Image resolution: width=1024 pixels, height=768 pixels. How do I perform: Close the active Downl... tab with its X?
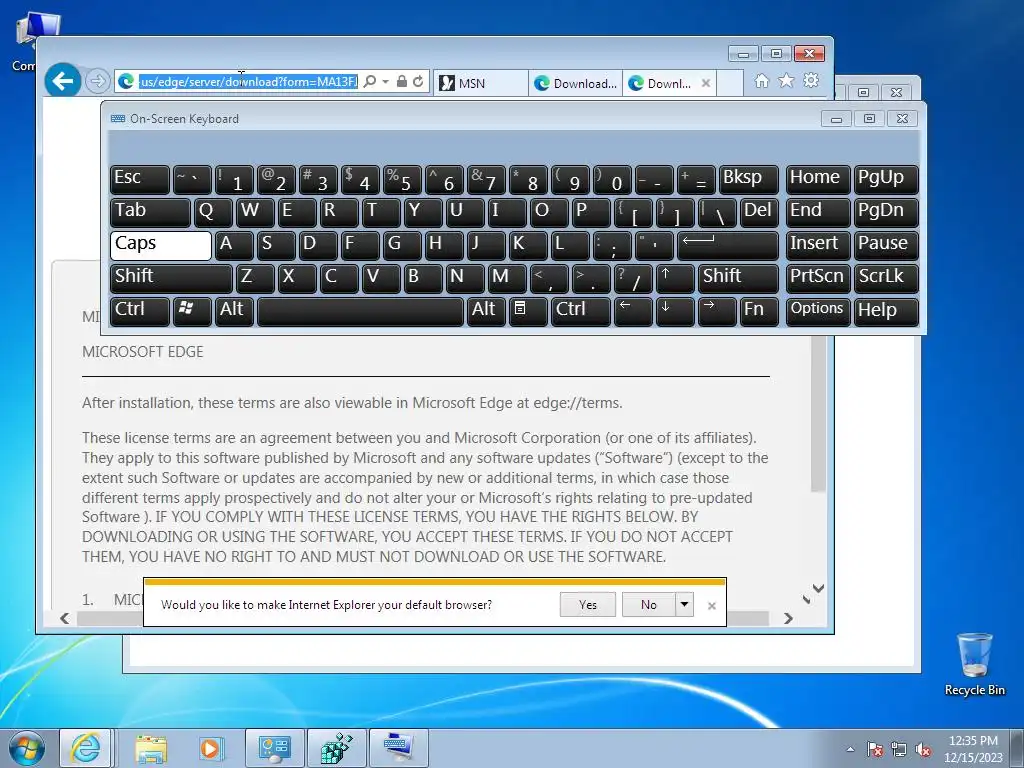pos(706,83)
